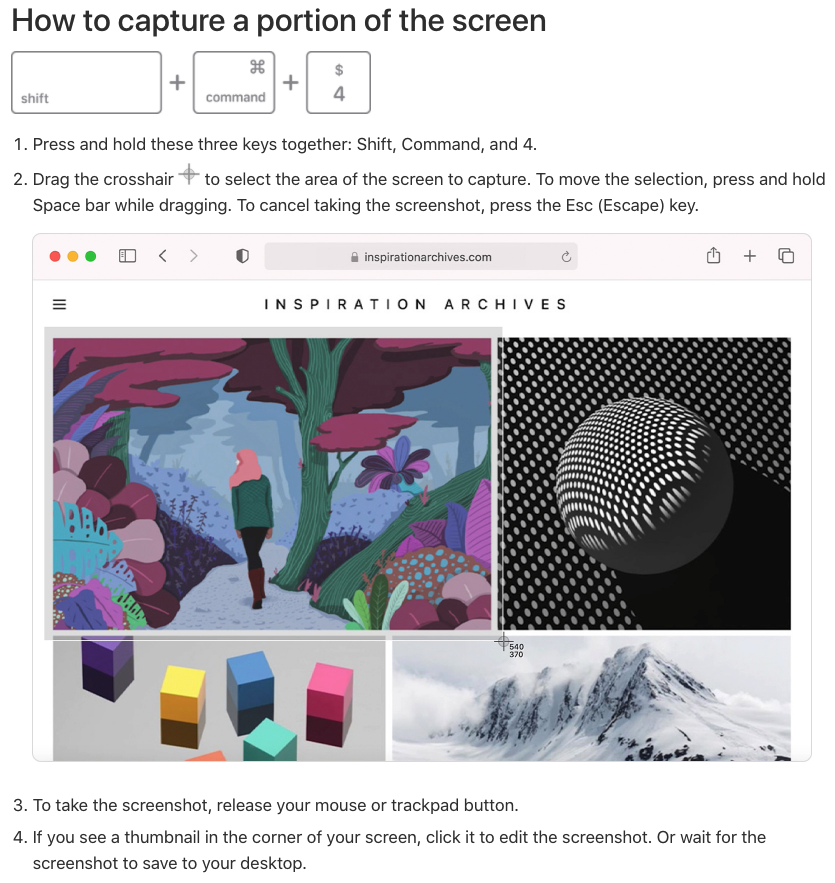Open the colored cubes image
Image resolution: width=835 pixels, height=883 pixels.
pyautogui.click(x=219, y=699)
